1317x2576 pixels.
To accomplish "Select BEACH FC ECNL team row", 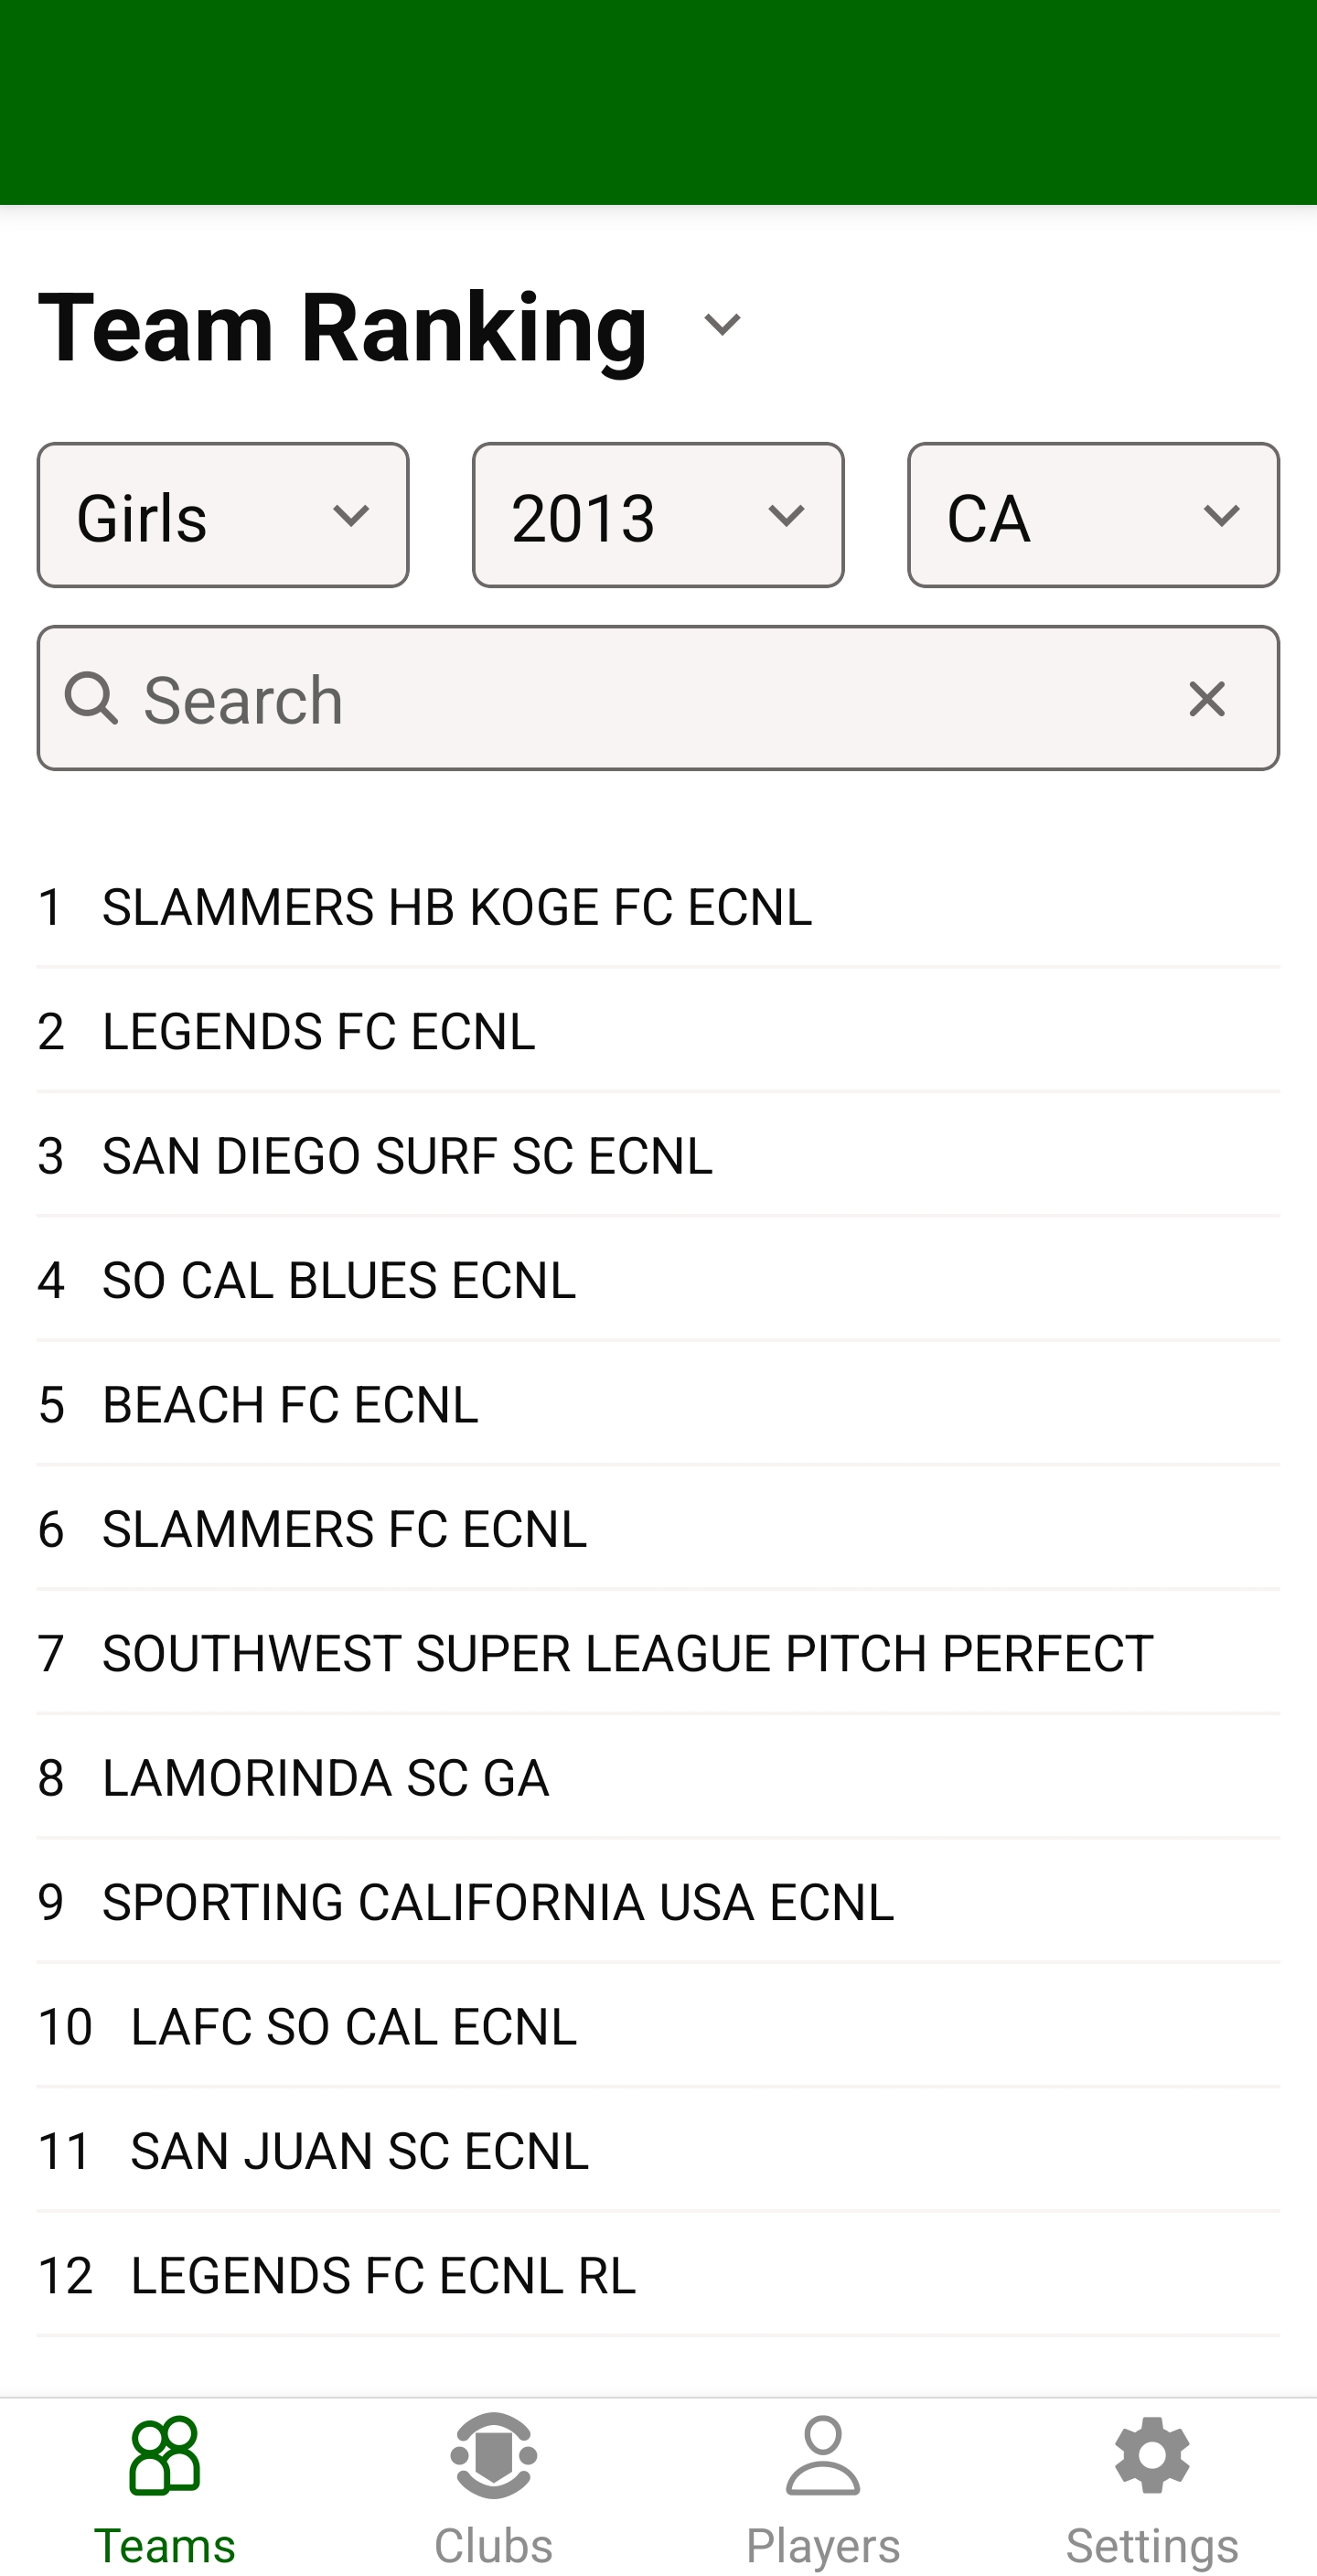I will 290,1404.
